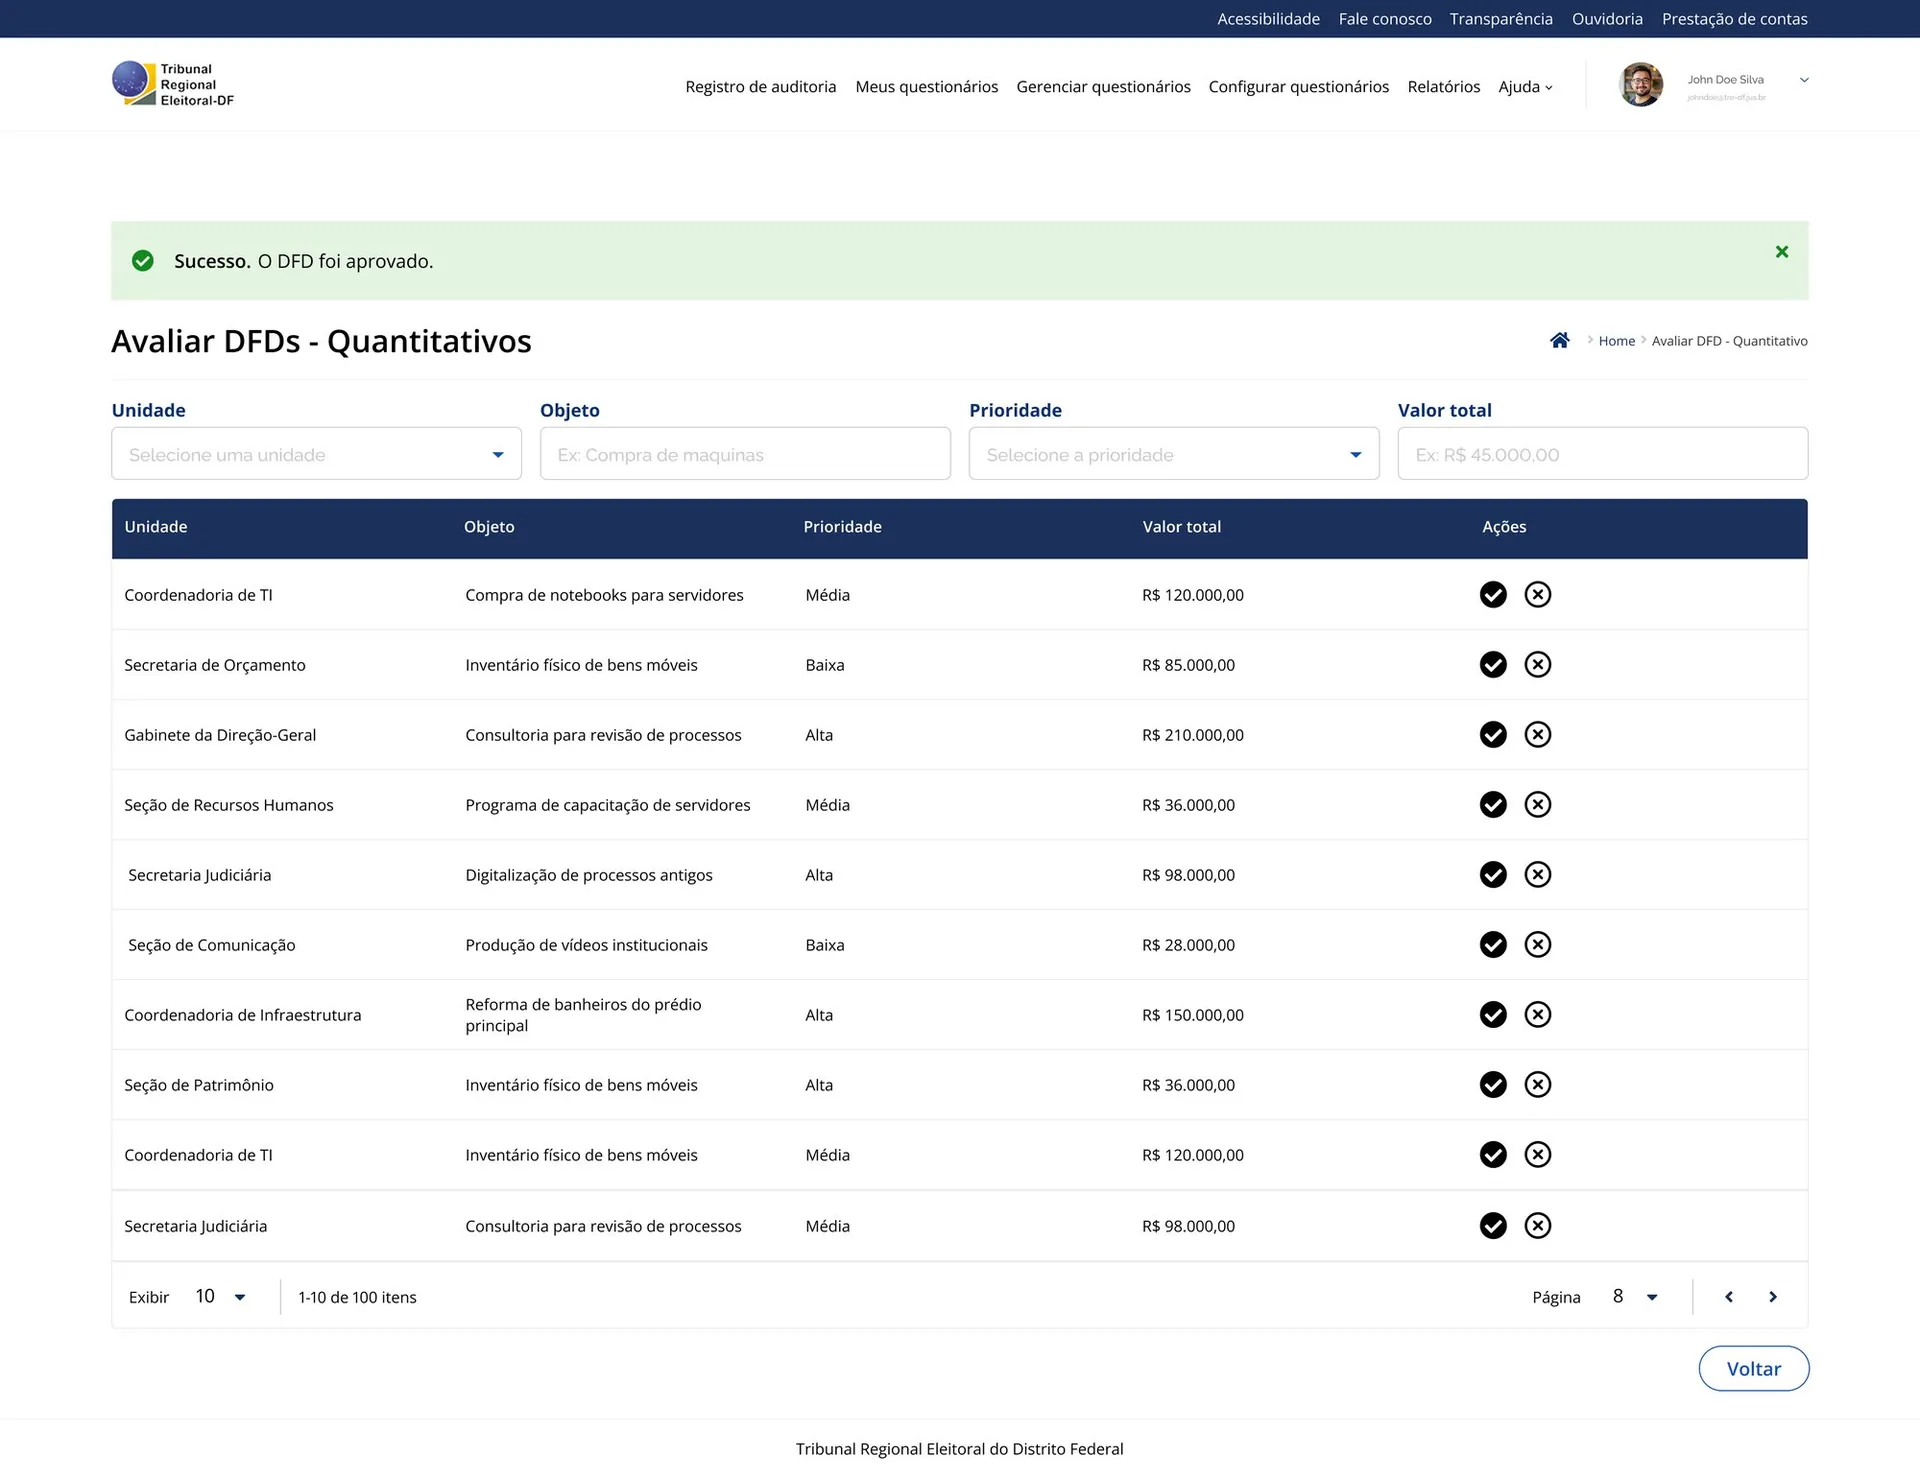
Task: Reject Digitalização de processos antigos
Action: [1538, 875]
